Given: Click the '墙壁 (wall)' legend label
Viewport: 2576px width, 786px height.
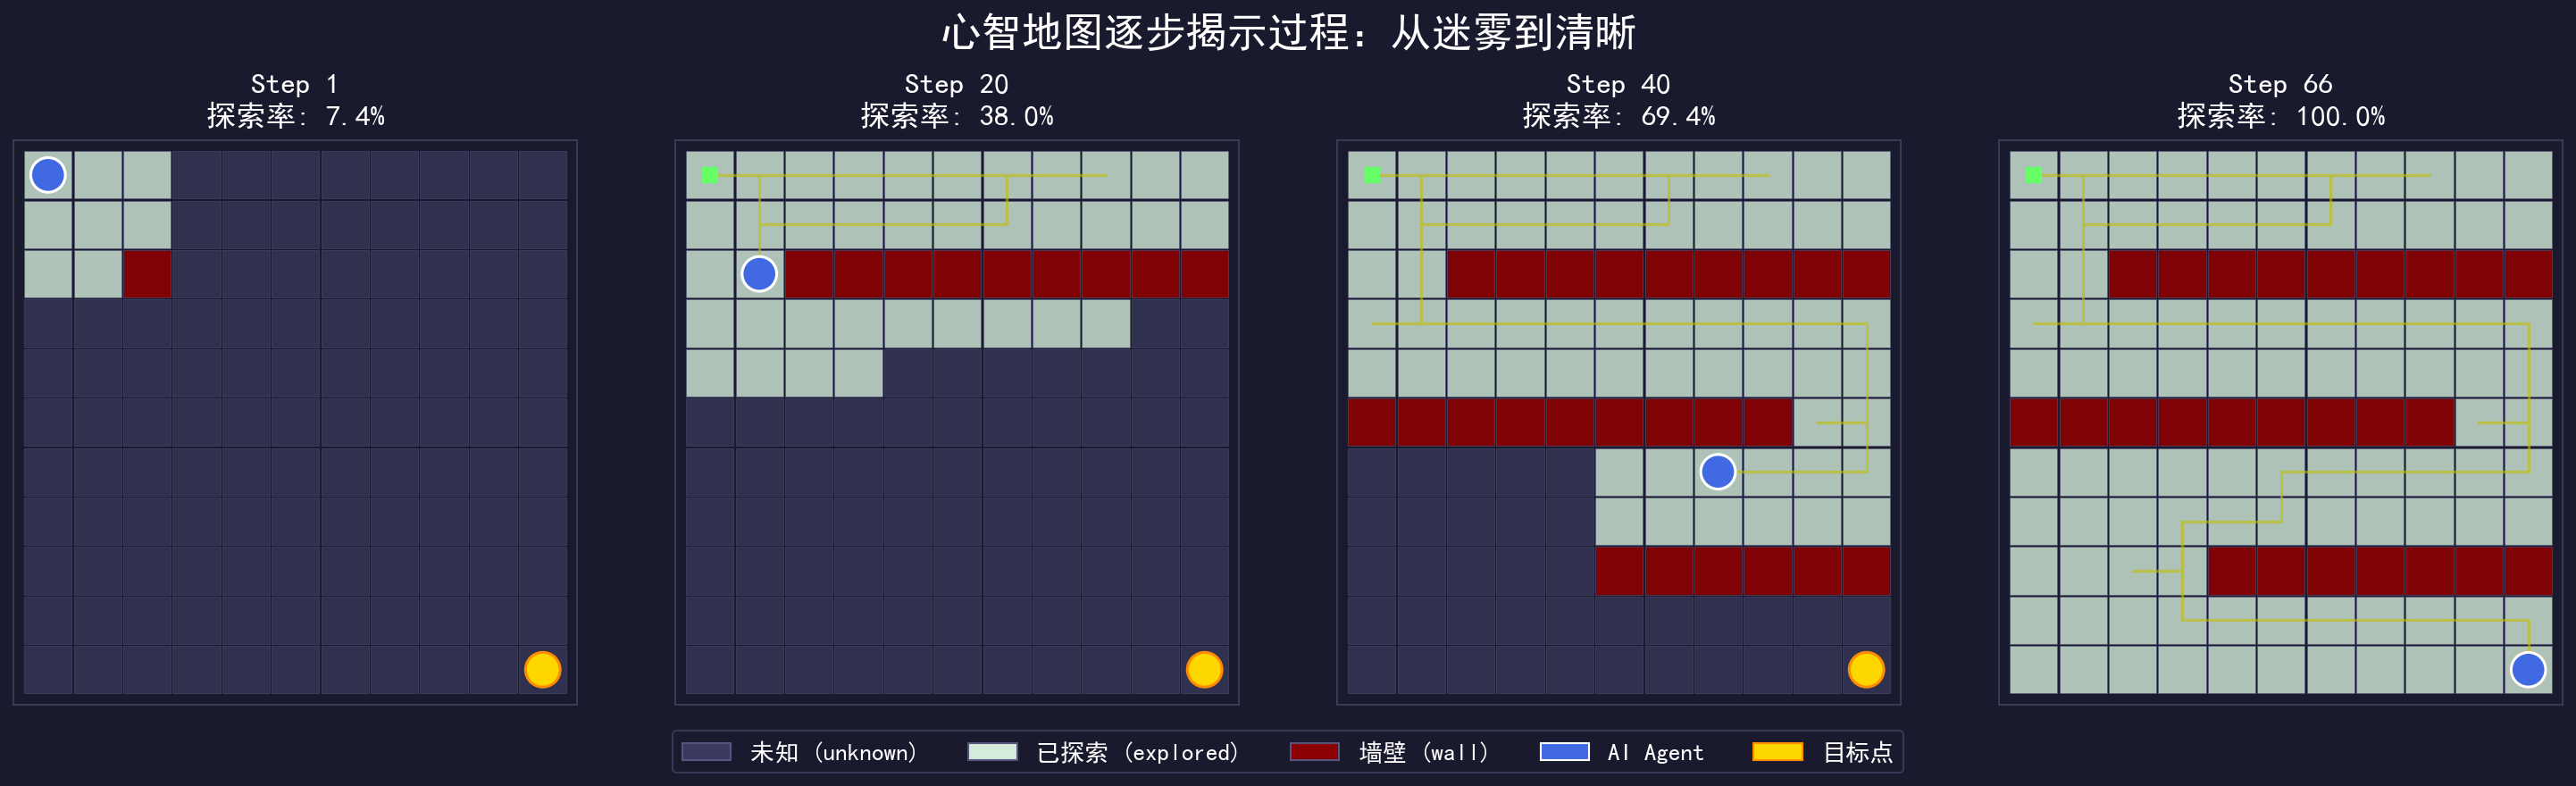Looking at the screenshot, I should (1424, 752).
